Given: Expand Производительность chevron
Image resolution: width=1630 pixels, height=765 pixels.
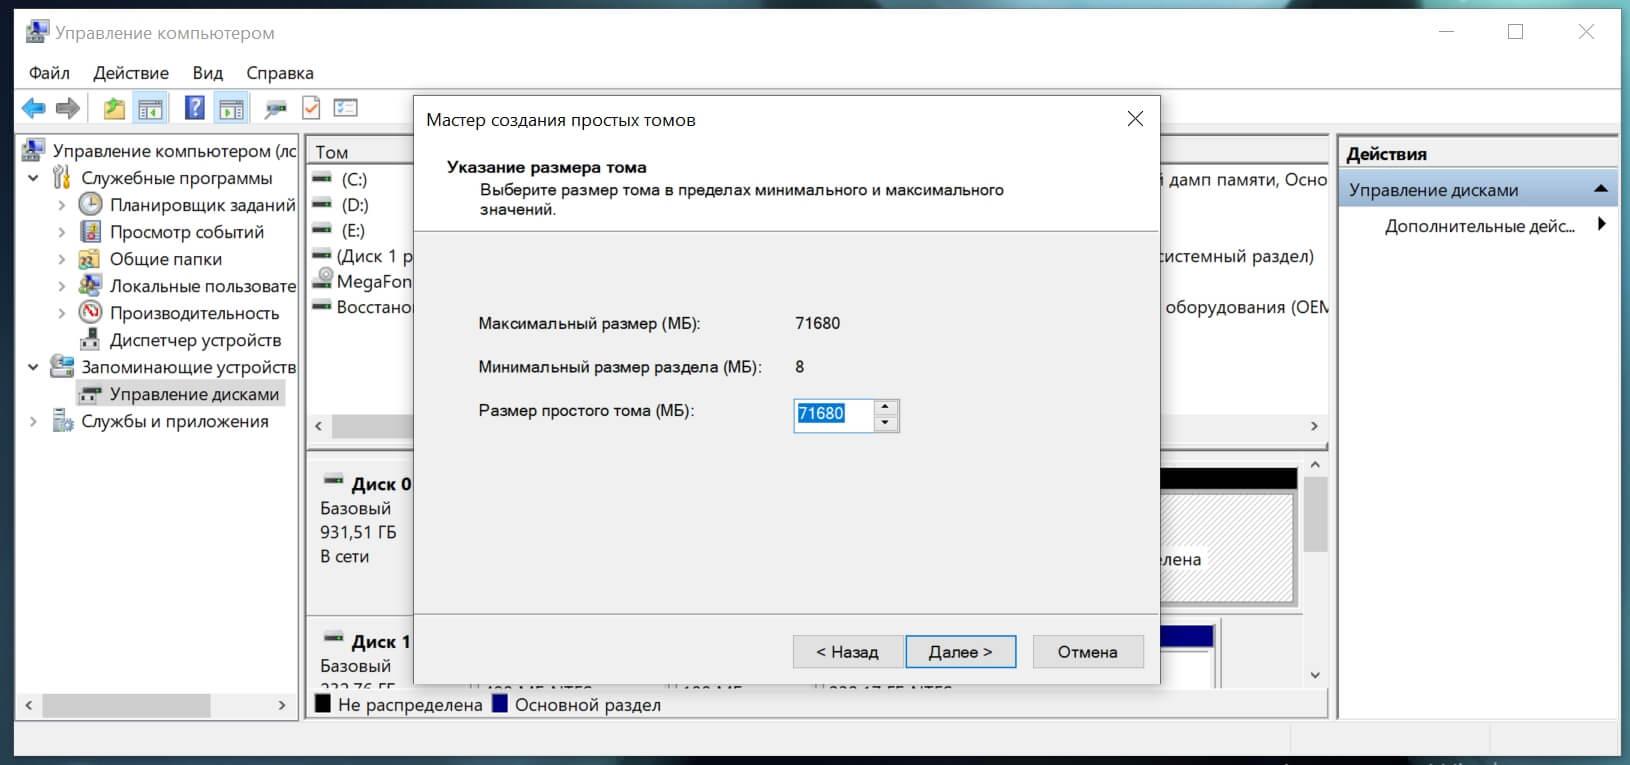Looking at the screenshot, I should [x=62, y=313].
